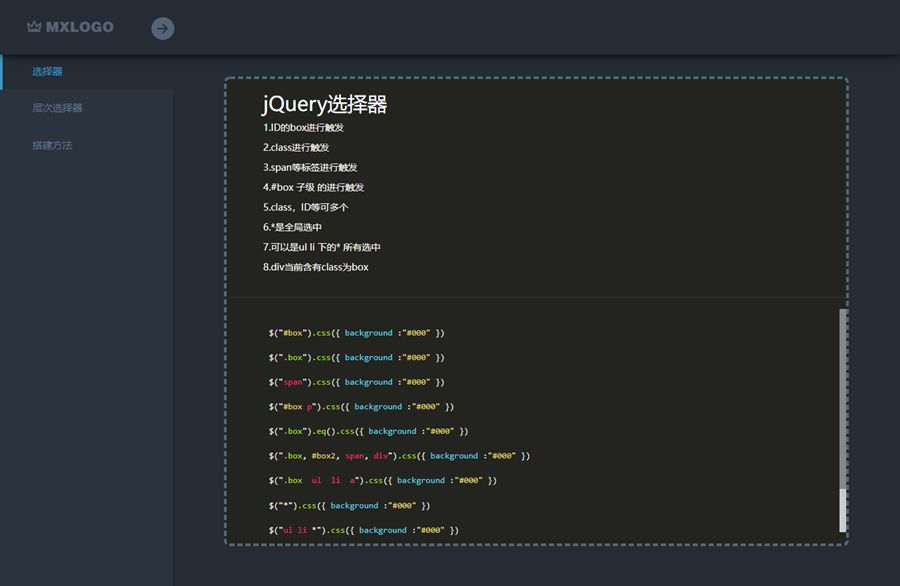Click the $(".box").eq().css code line
The width and height of the screenshot is (900, 586).
pos(368,431)
